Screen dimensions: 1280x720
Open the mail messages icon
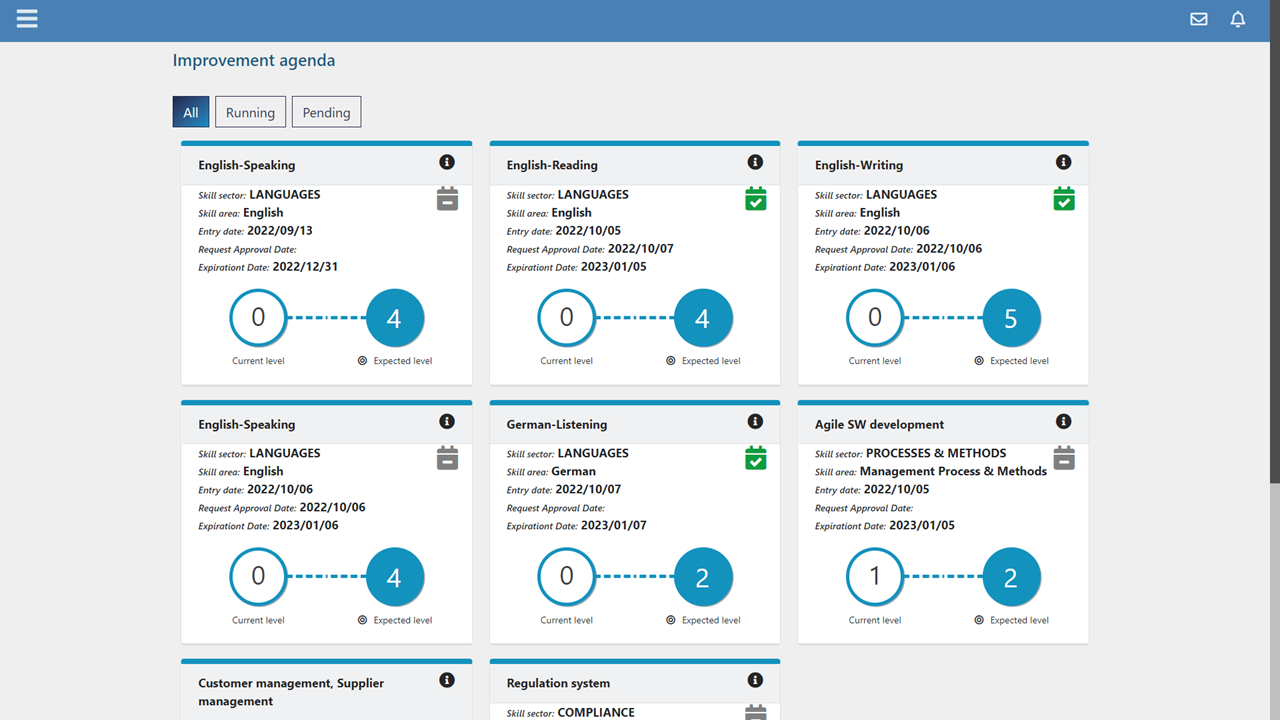pyautogui.click(x=1198, y=19)
